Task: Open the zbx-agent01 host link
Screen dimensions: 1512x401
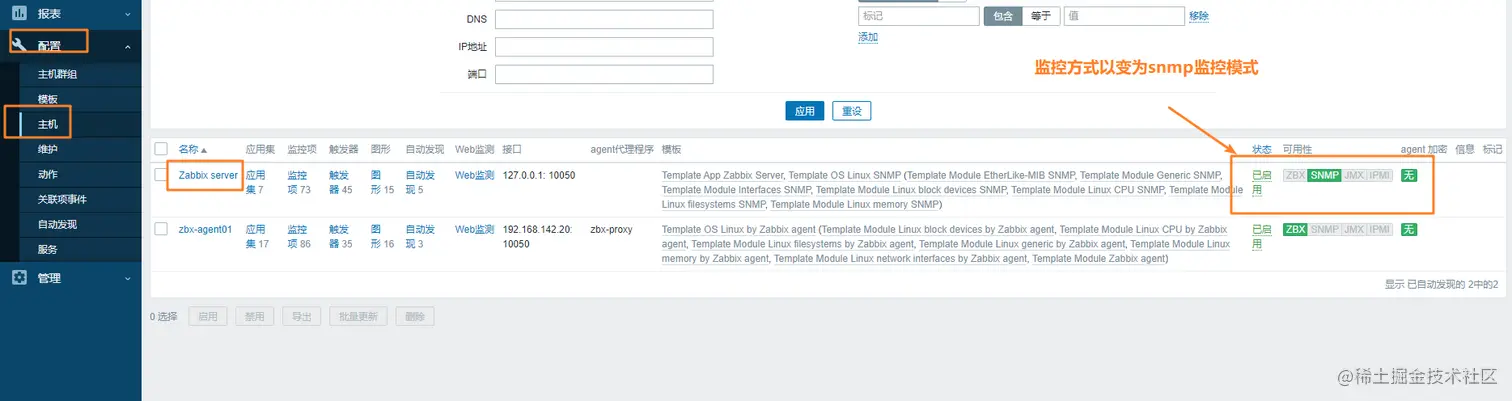Action: 205,229
